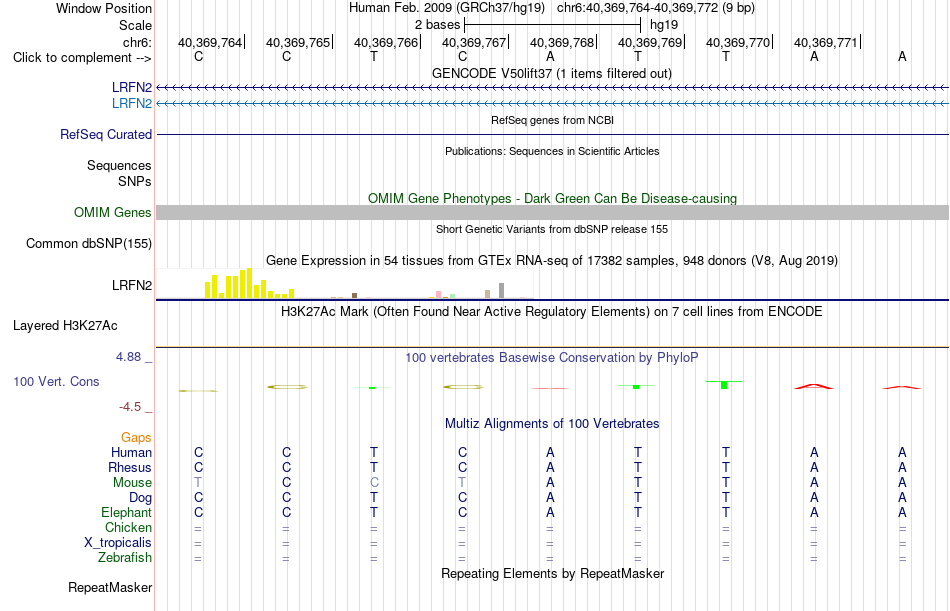Screen dimensions: 950x611
Task: Click Publications: Sequences in Scientific Articles title
Action: coord(552,151)
